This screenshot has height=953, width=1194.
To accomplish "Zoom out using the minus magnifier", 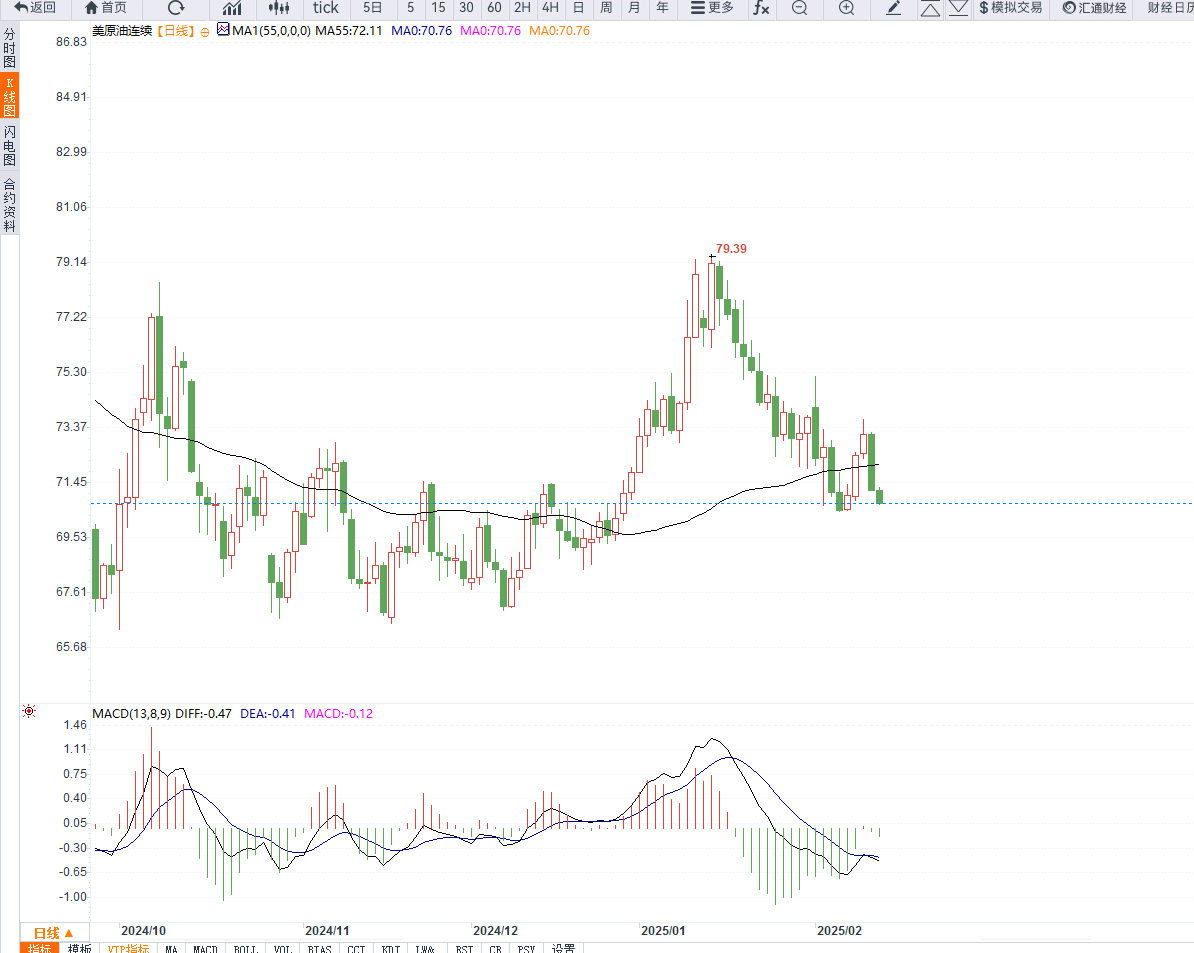I will click(x=799, y=8).
